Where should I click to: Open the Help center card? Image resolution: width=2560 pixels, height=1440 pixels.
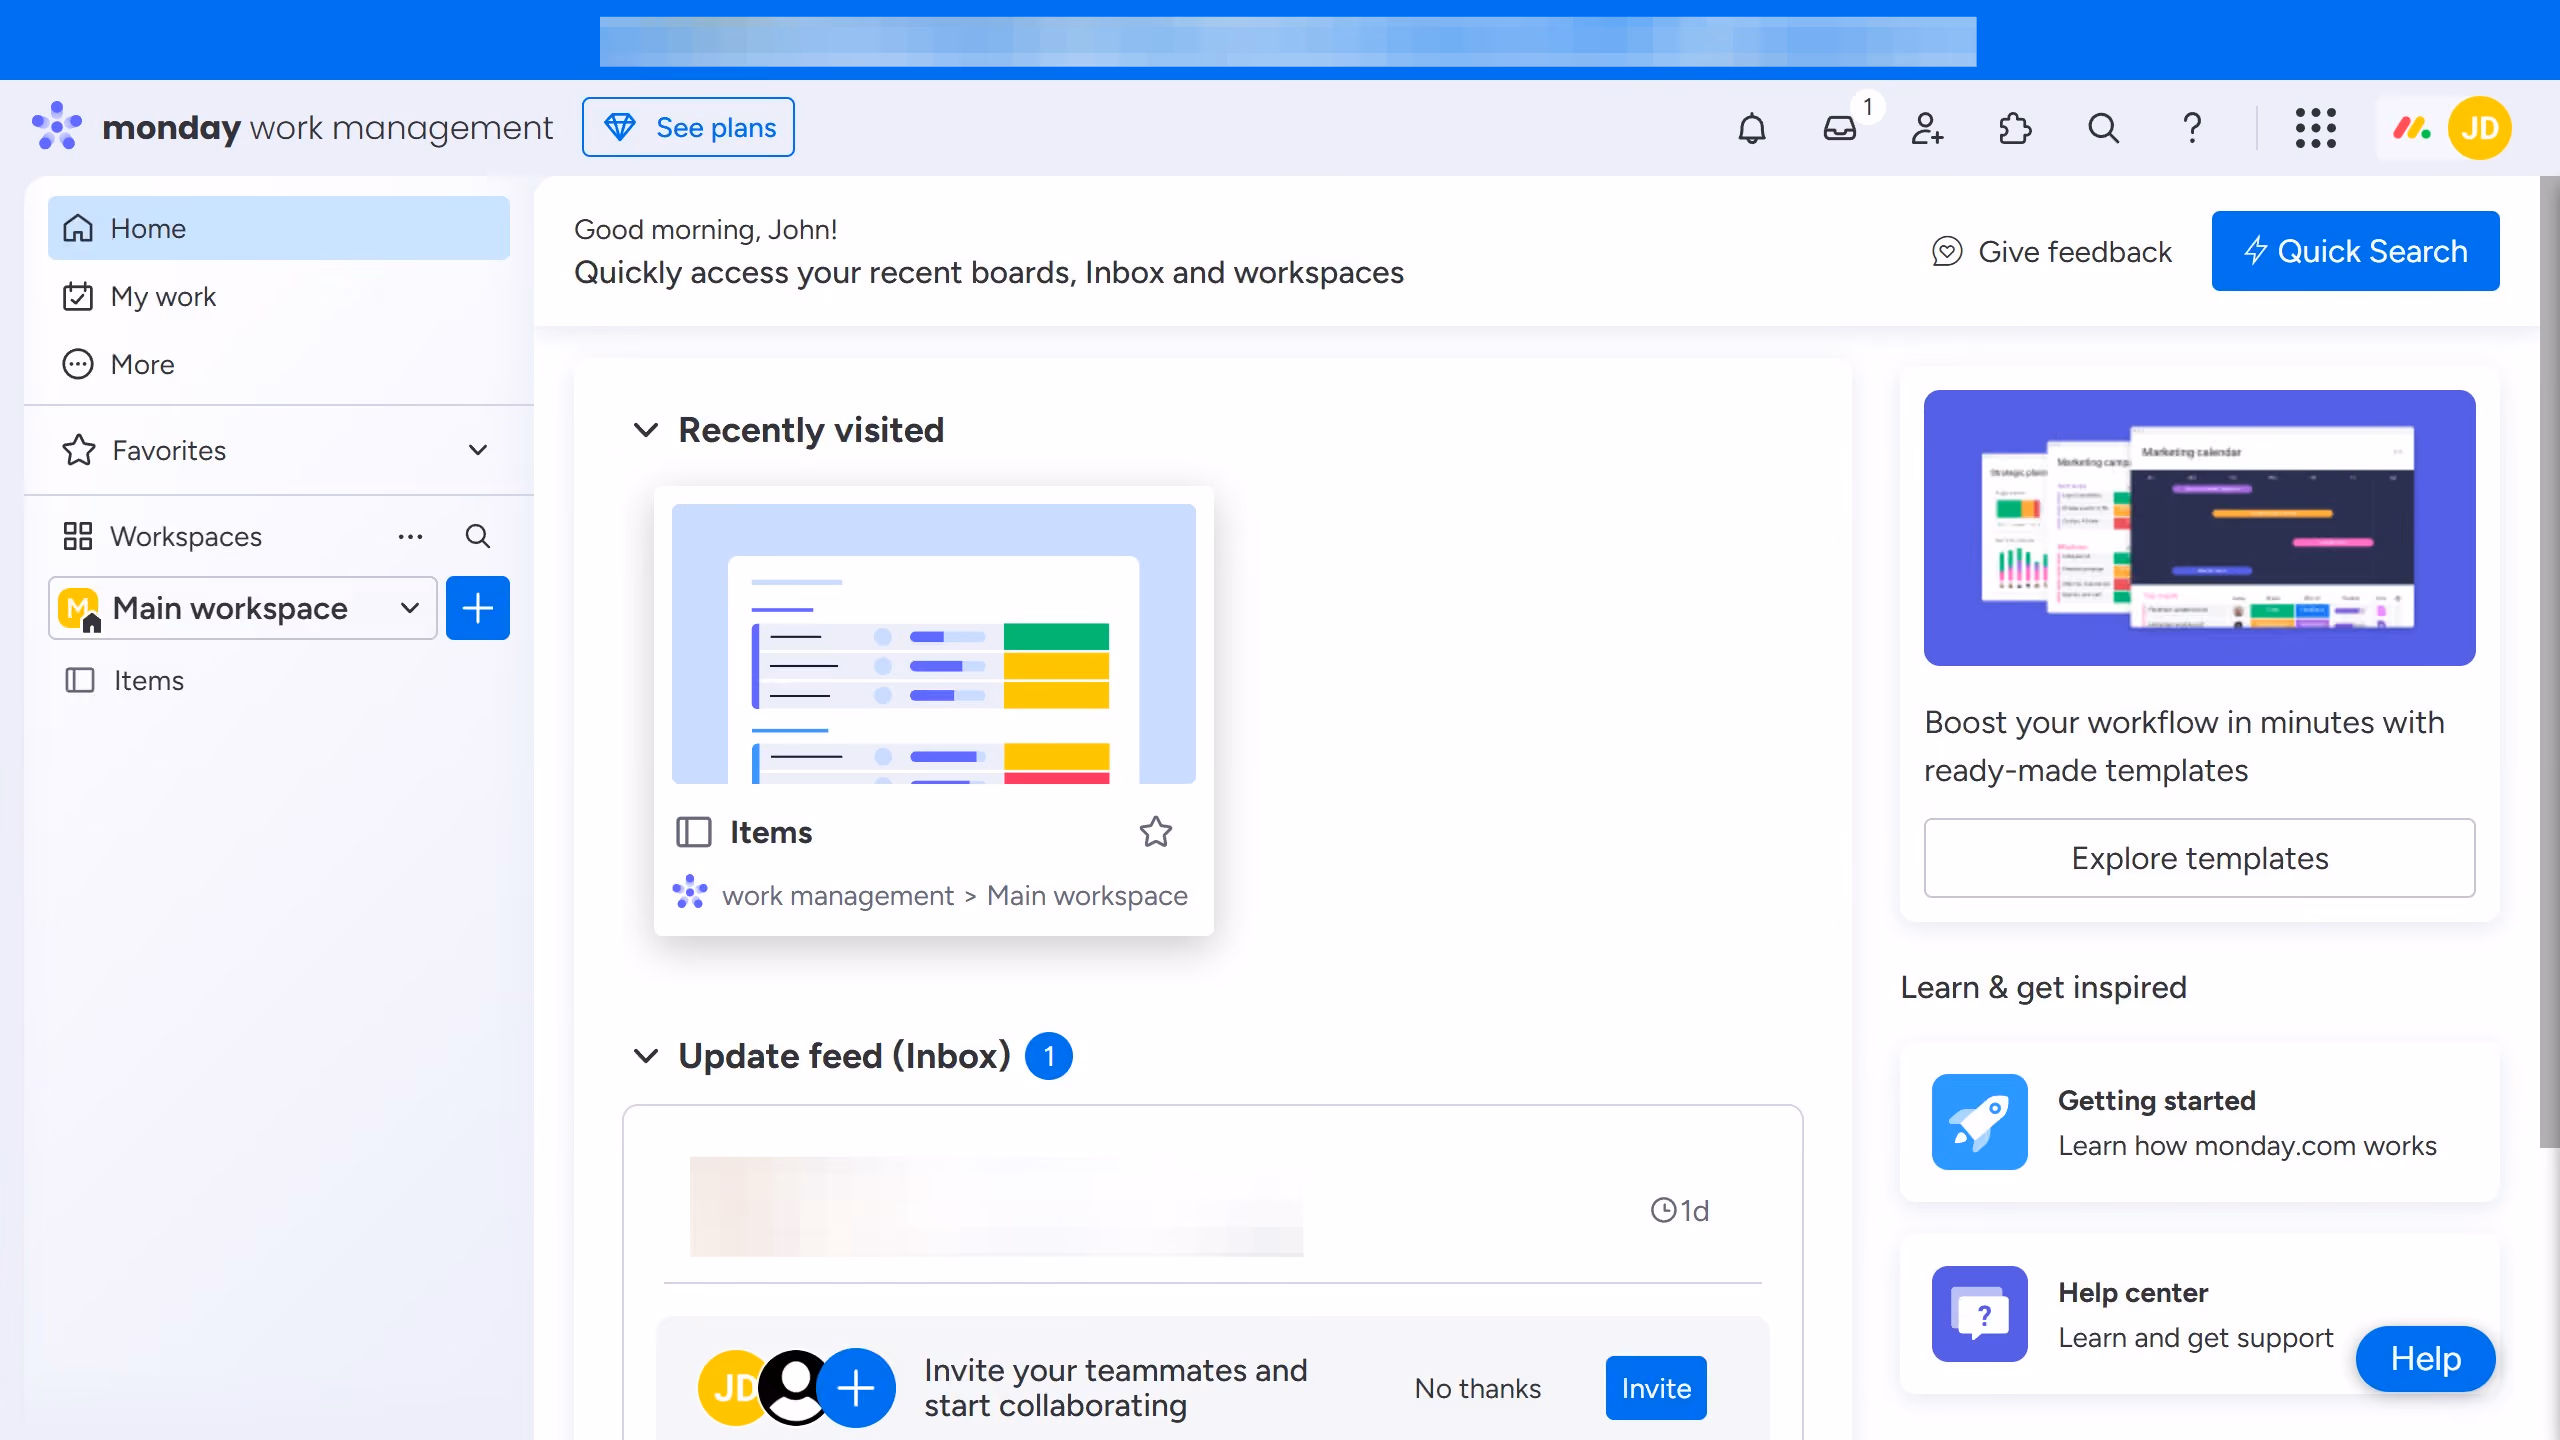[x=2199, y=1314]
